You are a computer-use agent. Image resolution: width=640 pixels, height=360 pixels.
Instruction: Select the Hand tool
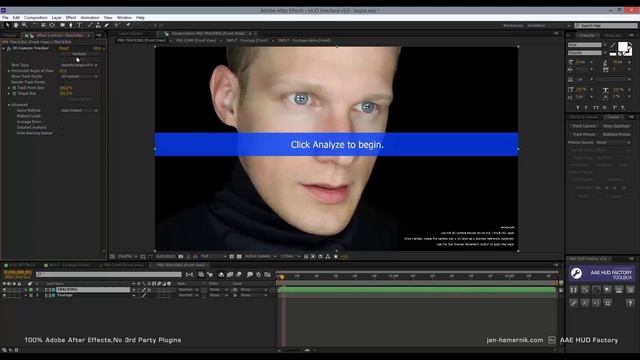click(16, 25)
